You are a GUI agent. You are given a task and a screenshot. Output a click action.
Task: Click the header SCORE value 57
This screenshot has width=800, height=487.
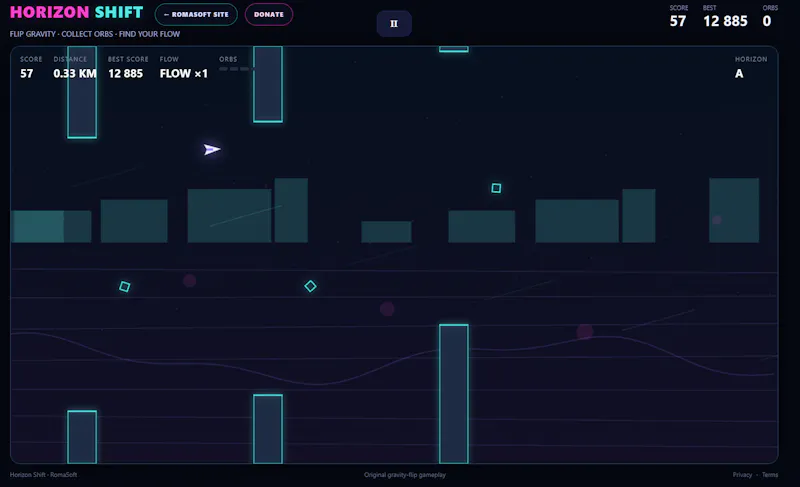coord(678,21)
